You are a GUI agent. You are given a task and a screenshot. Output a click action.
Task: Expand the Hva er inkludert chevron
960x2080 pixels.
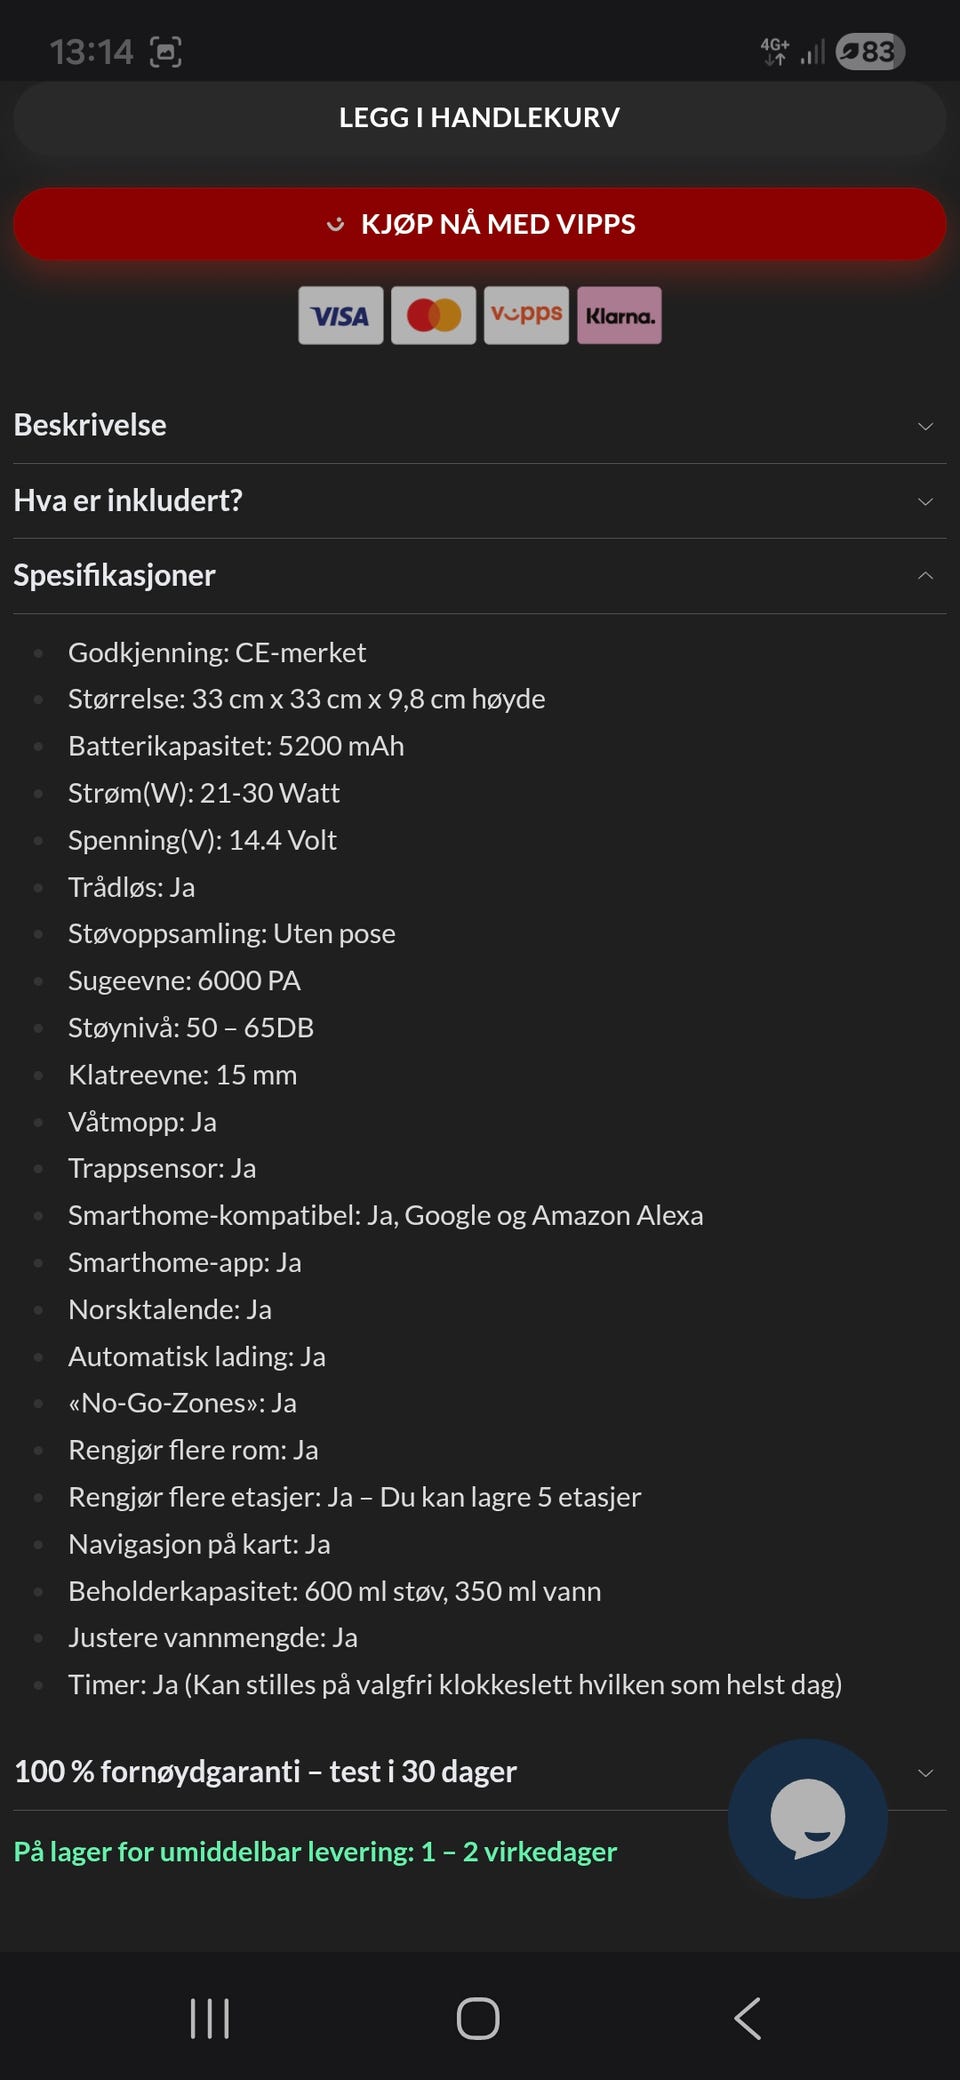[x=925, y=501]
